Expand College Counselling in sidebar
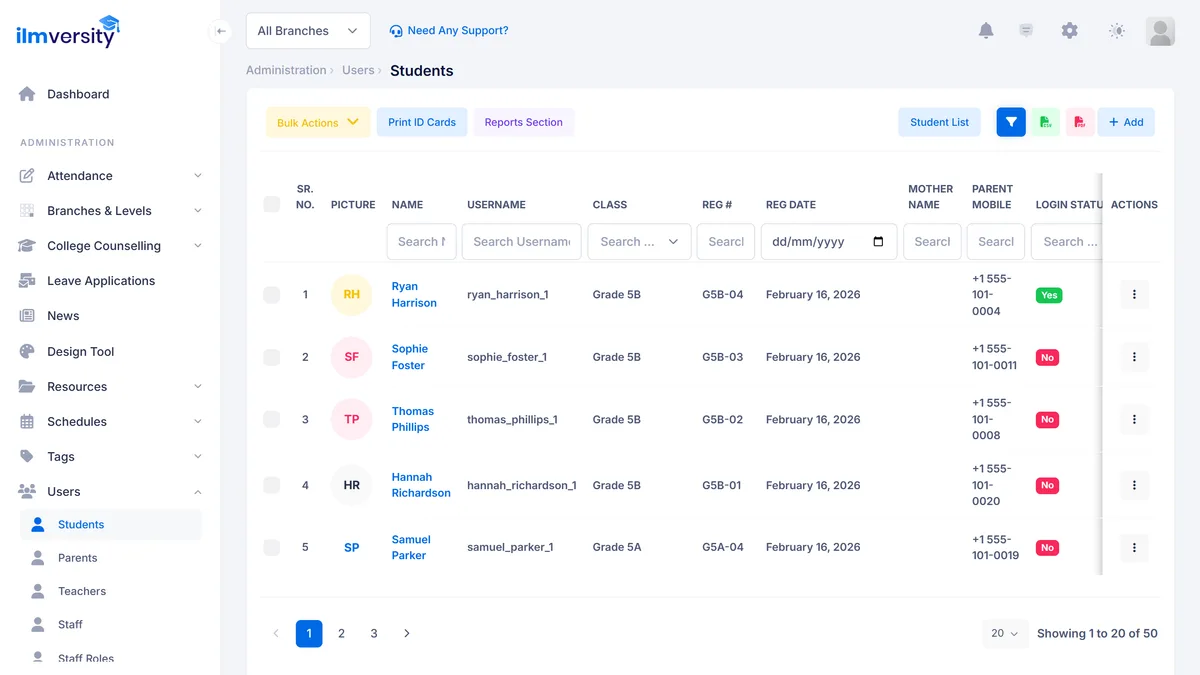This screenshot has height=675, width=1200. point(110,246)
